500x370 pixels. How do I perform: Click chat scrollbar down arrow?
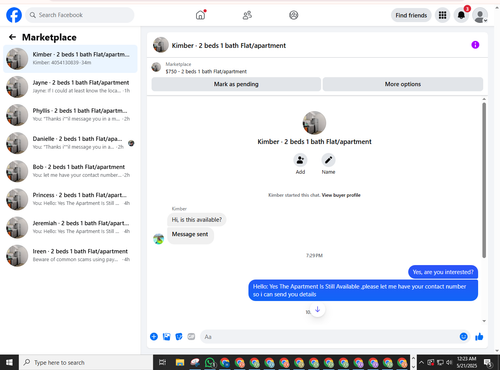484,321
